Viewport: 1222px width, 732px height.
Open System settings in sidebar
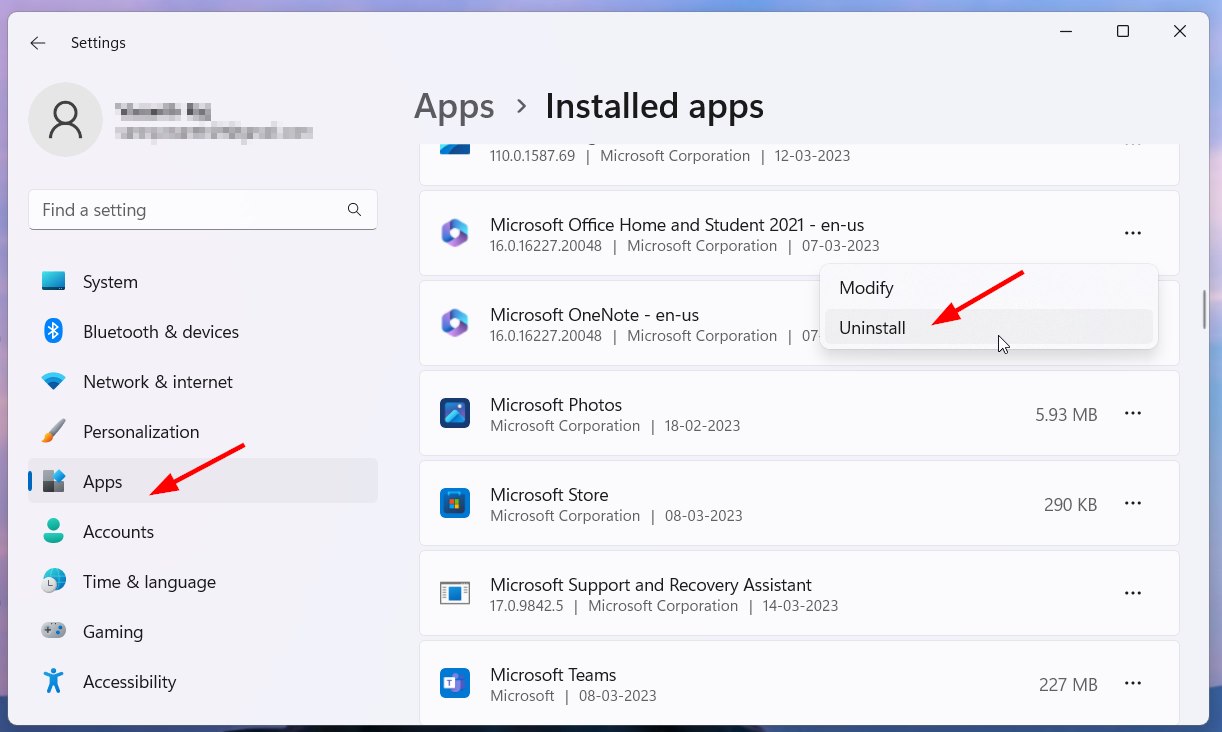click(203, 282)
